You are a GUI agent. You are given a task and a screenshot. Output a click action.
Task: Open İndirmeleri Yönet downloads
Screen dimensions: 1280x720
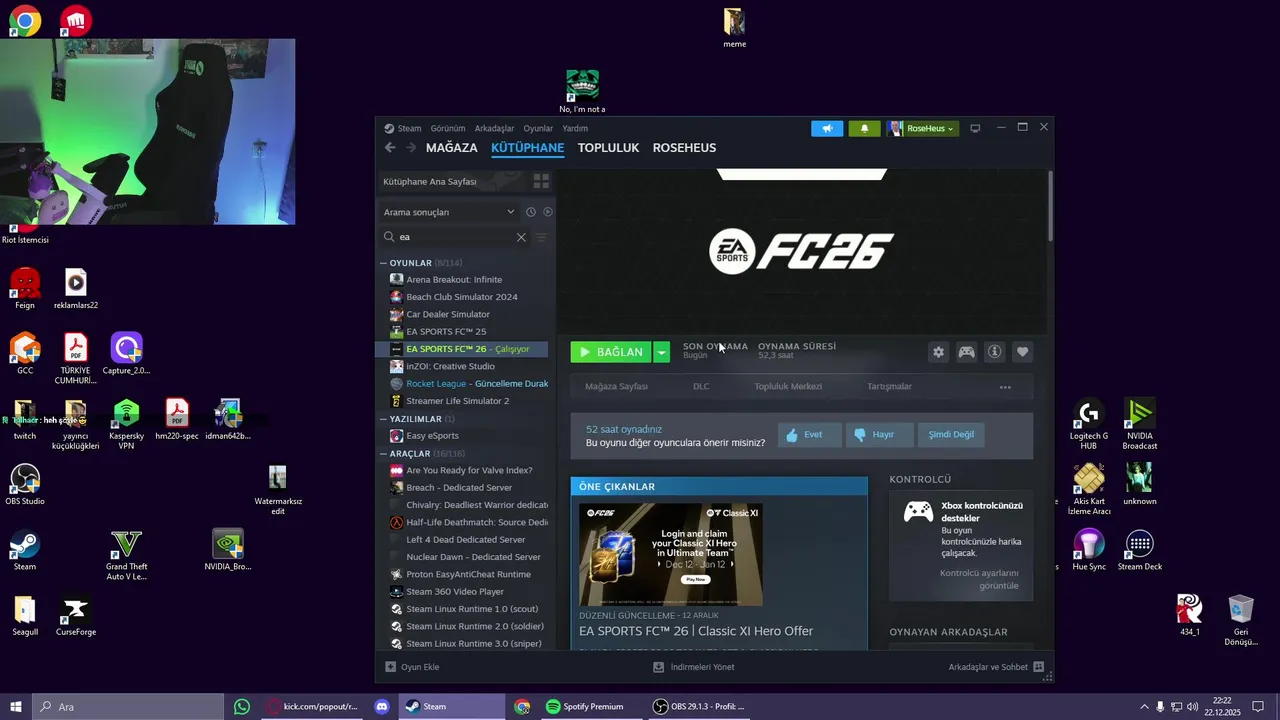click(693, 667)
